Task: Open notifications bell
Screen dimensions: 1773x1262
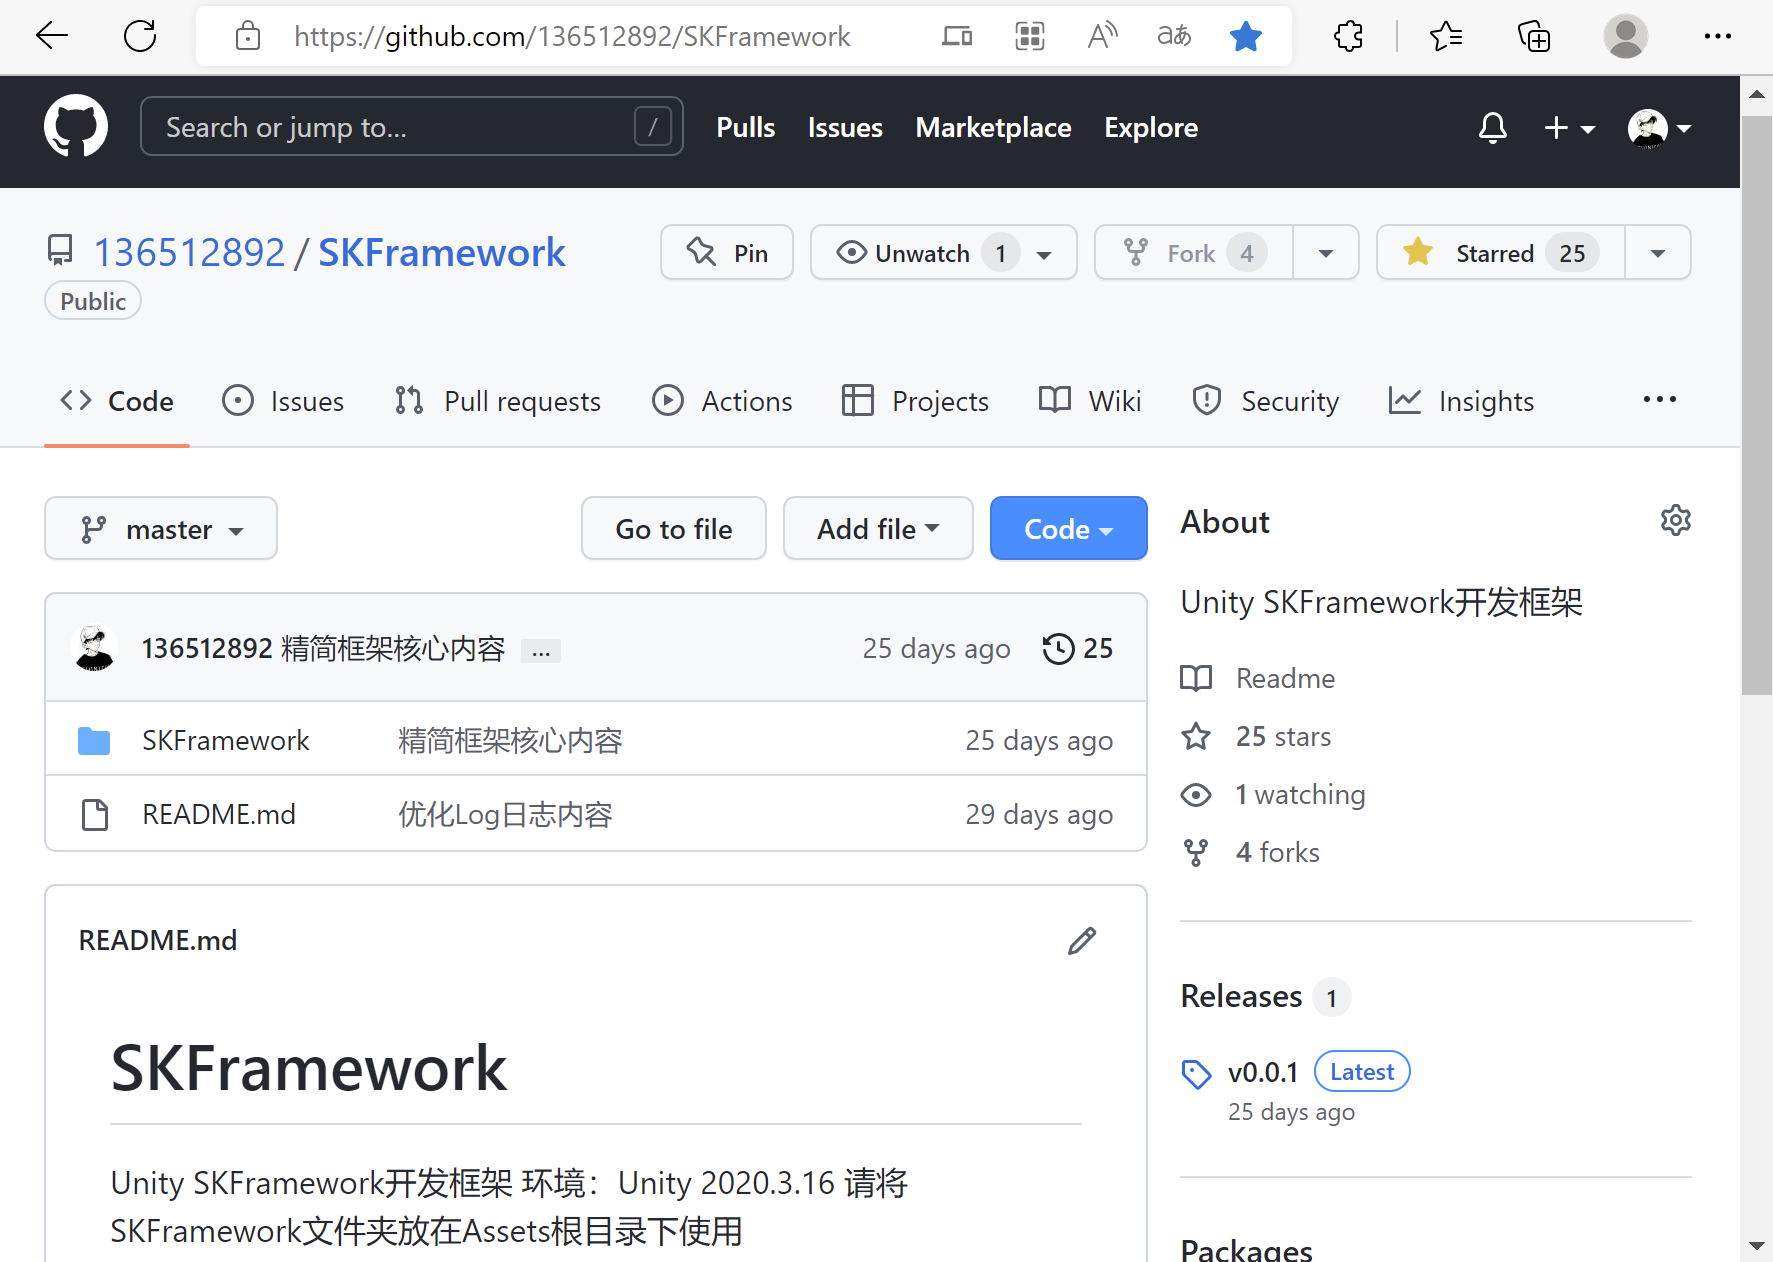Action: 1493,128
